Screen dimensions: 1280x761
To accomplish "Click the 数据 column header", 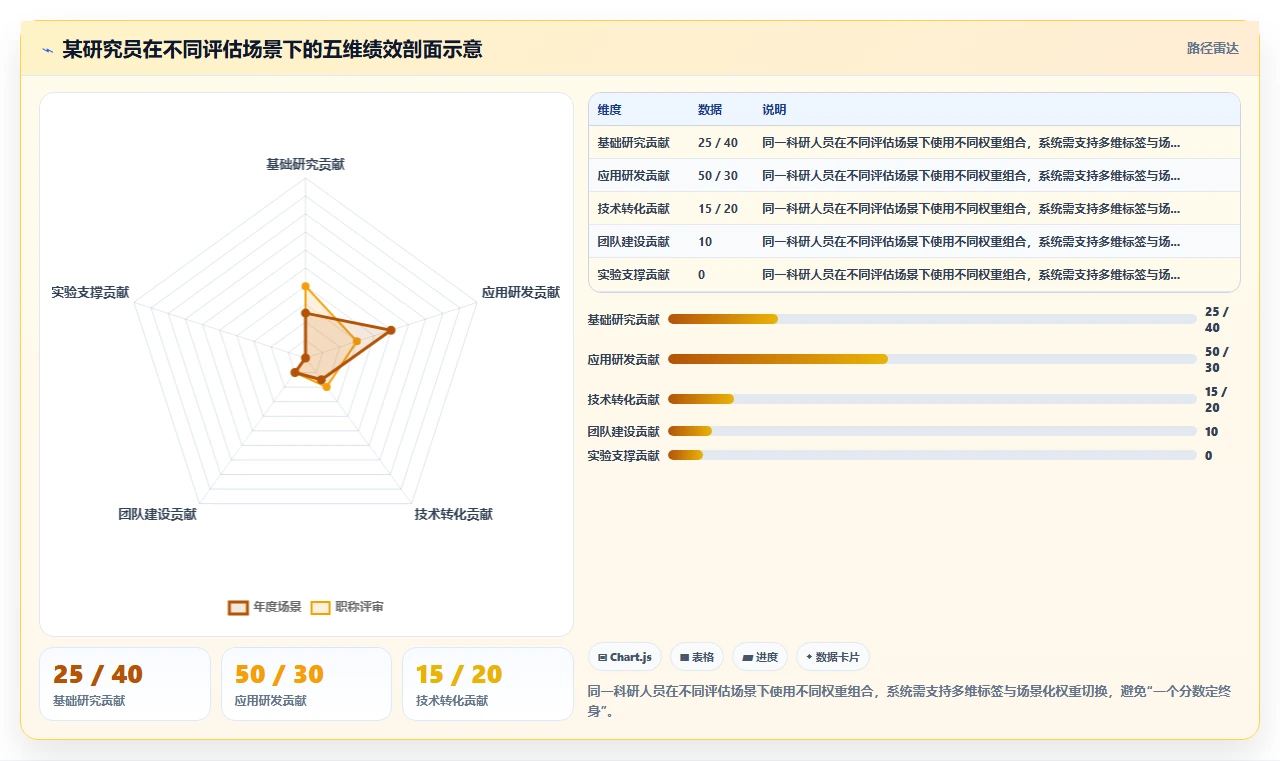I will coord(710,109).
